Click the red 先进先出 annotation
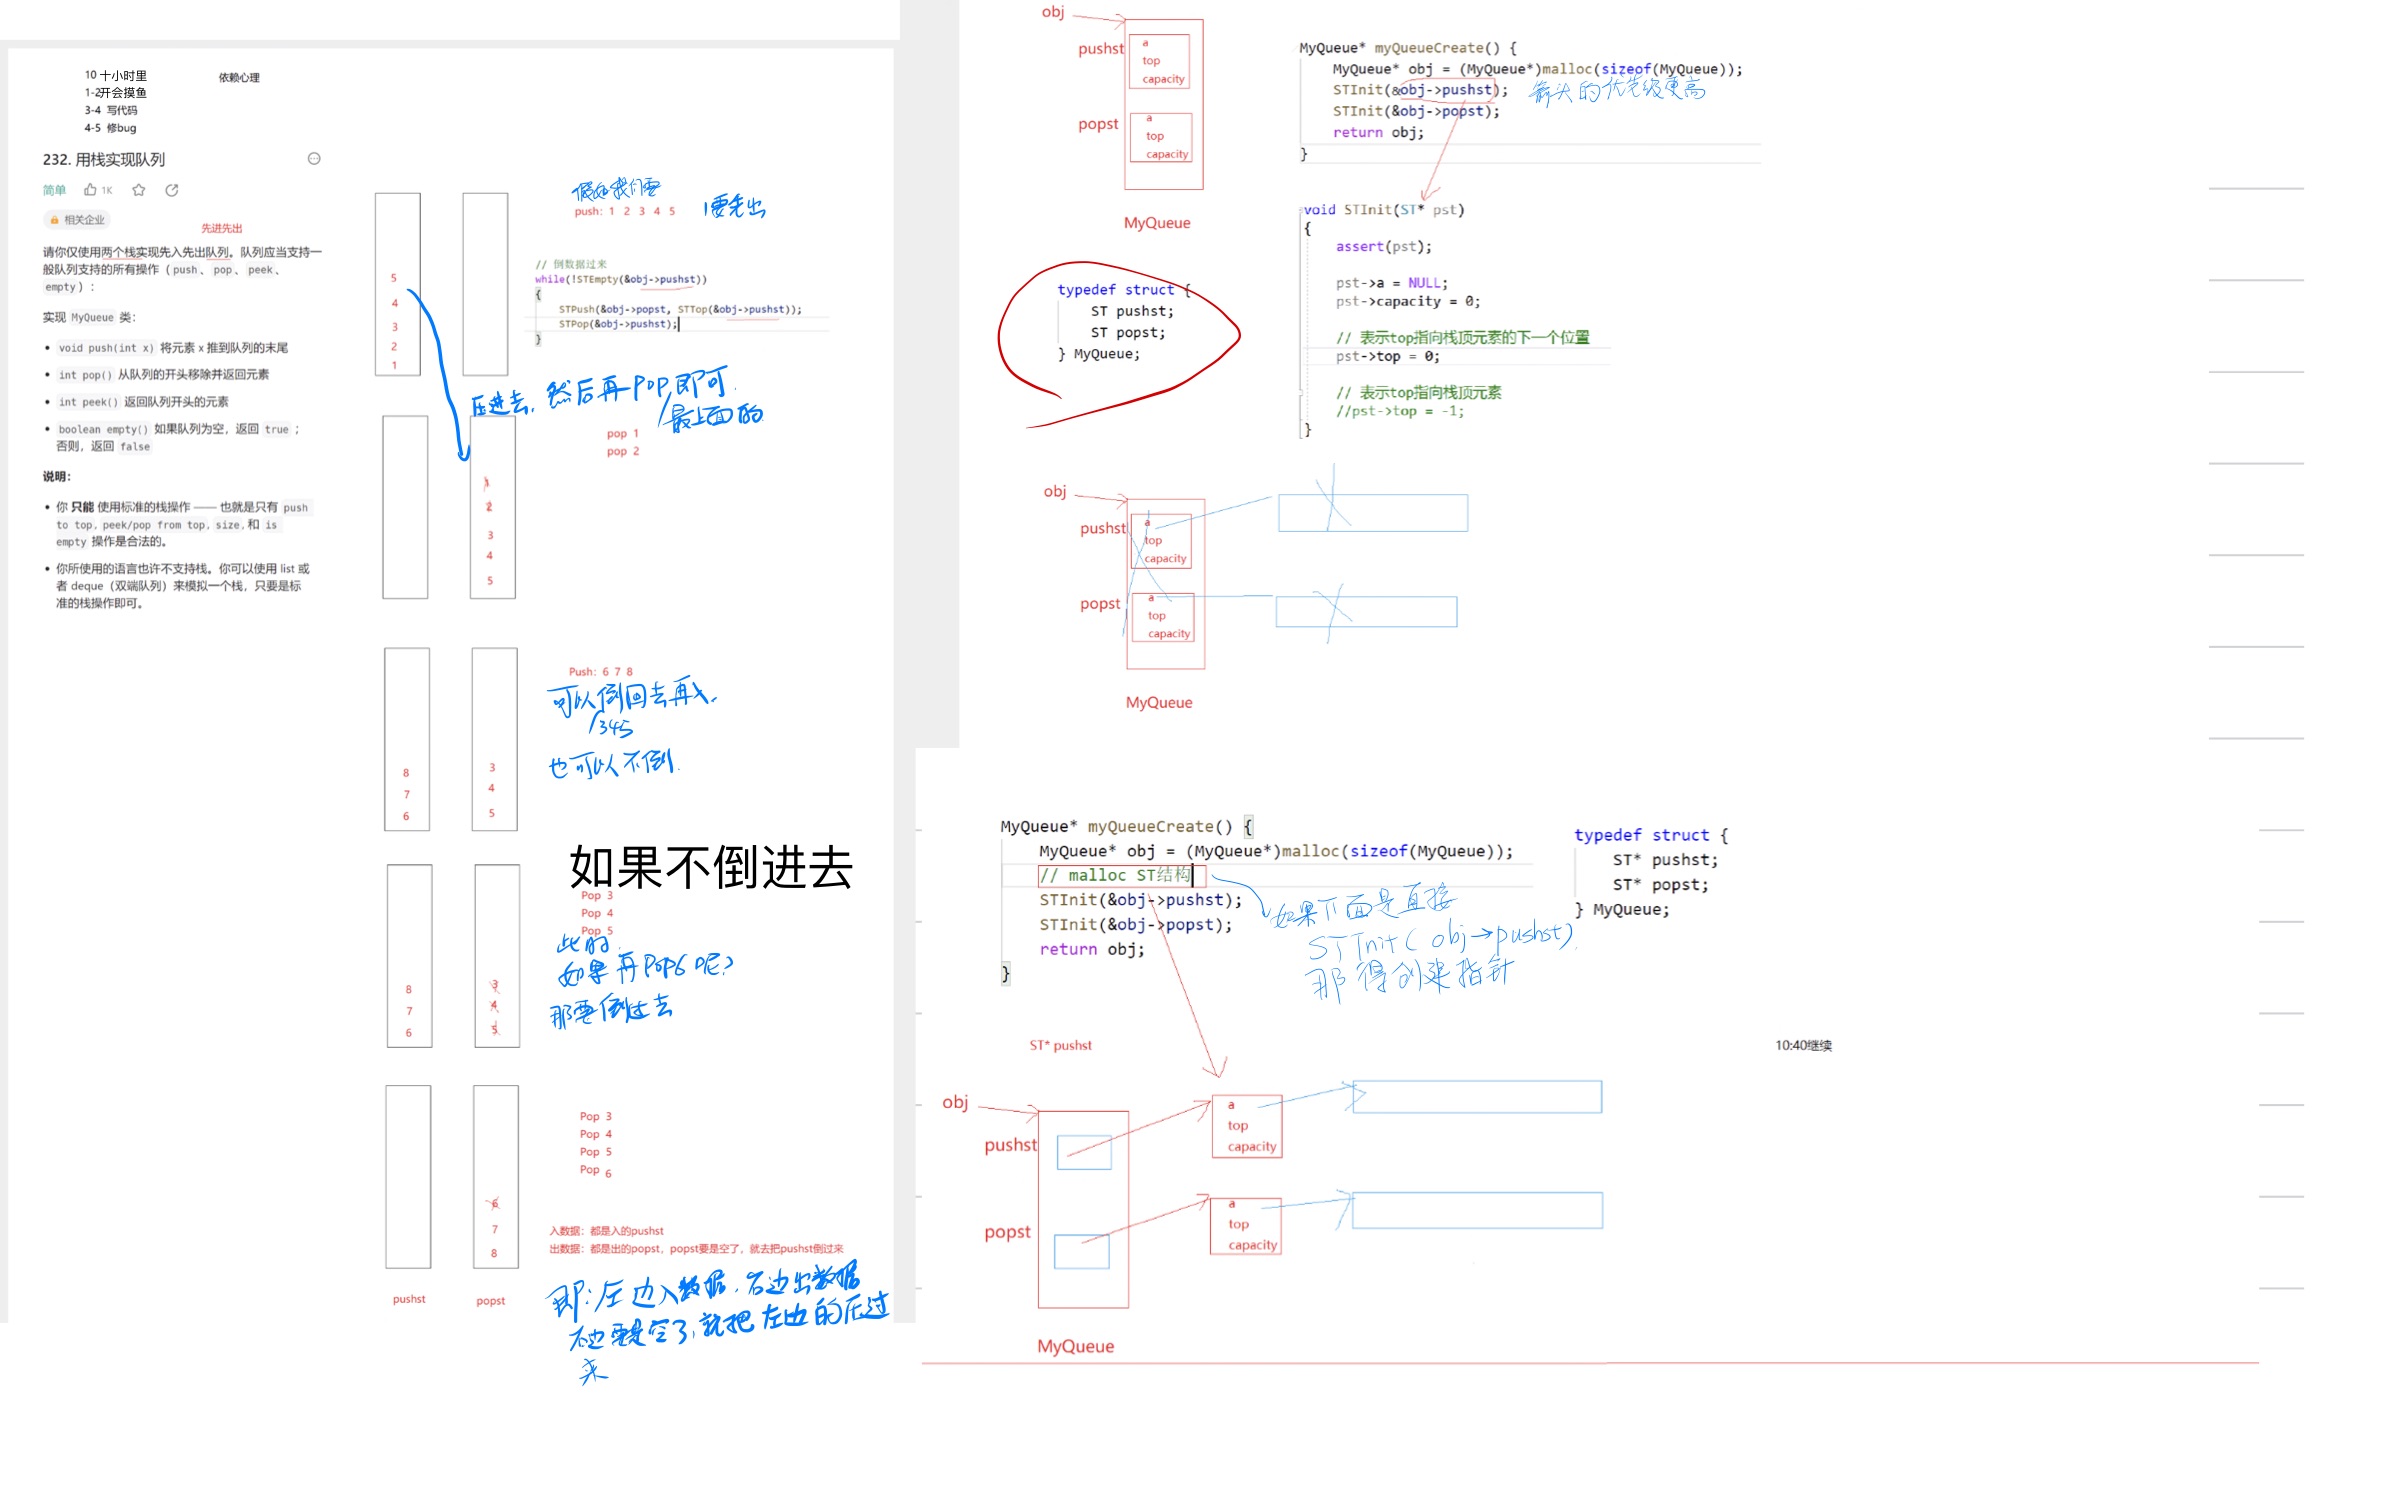This screenshot has height=1491, width=2386. [222, 228]
